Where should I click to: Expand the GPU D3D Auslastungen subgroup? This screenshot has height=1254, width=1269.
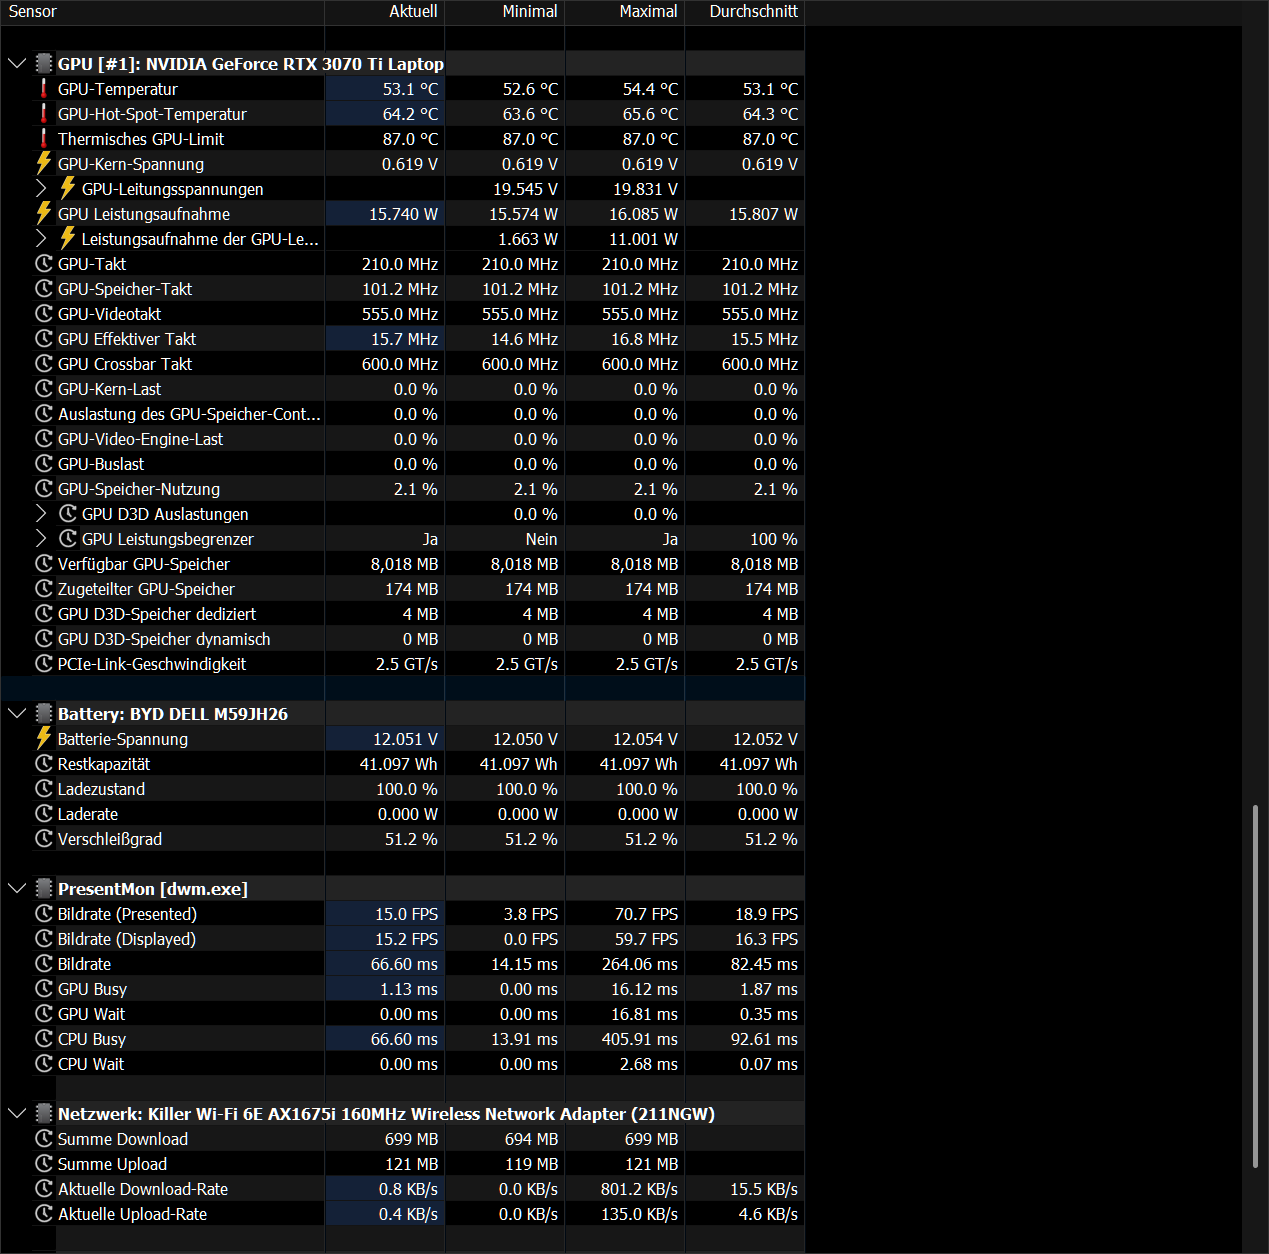pyautogui.click(x=41, y=514)
